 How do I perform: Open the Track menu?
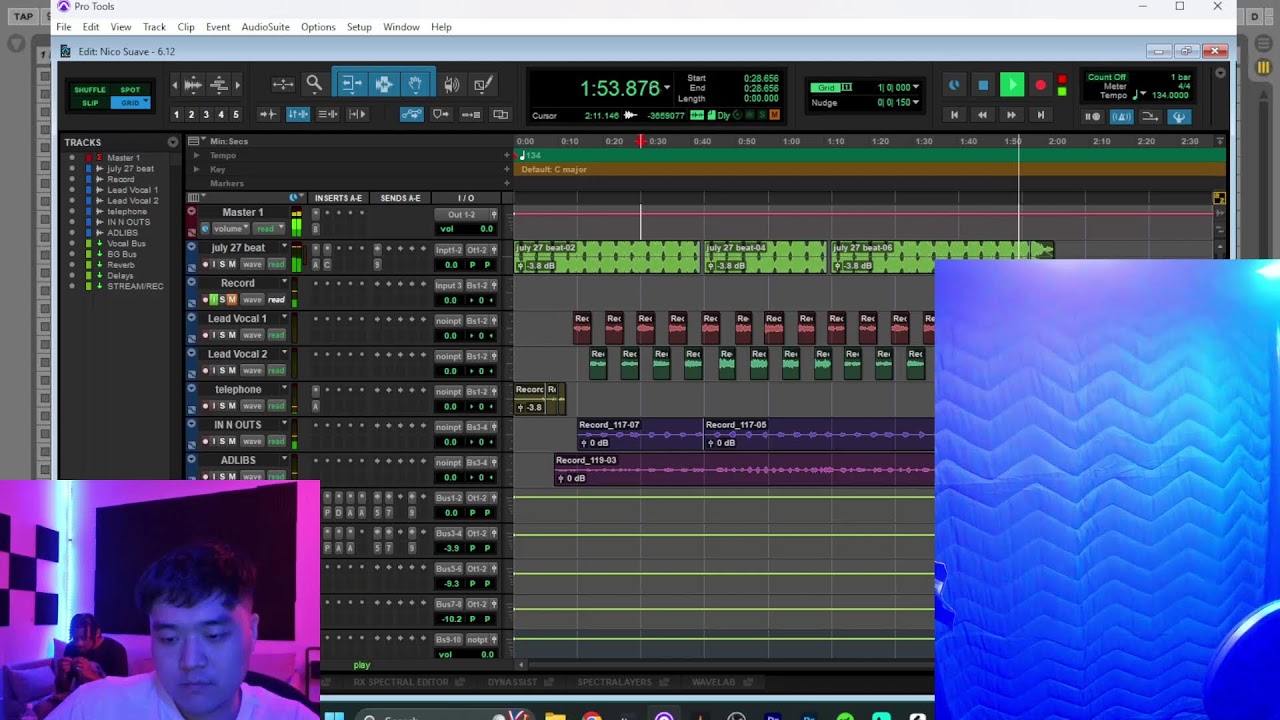point(154,27)
